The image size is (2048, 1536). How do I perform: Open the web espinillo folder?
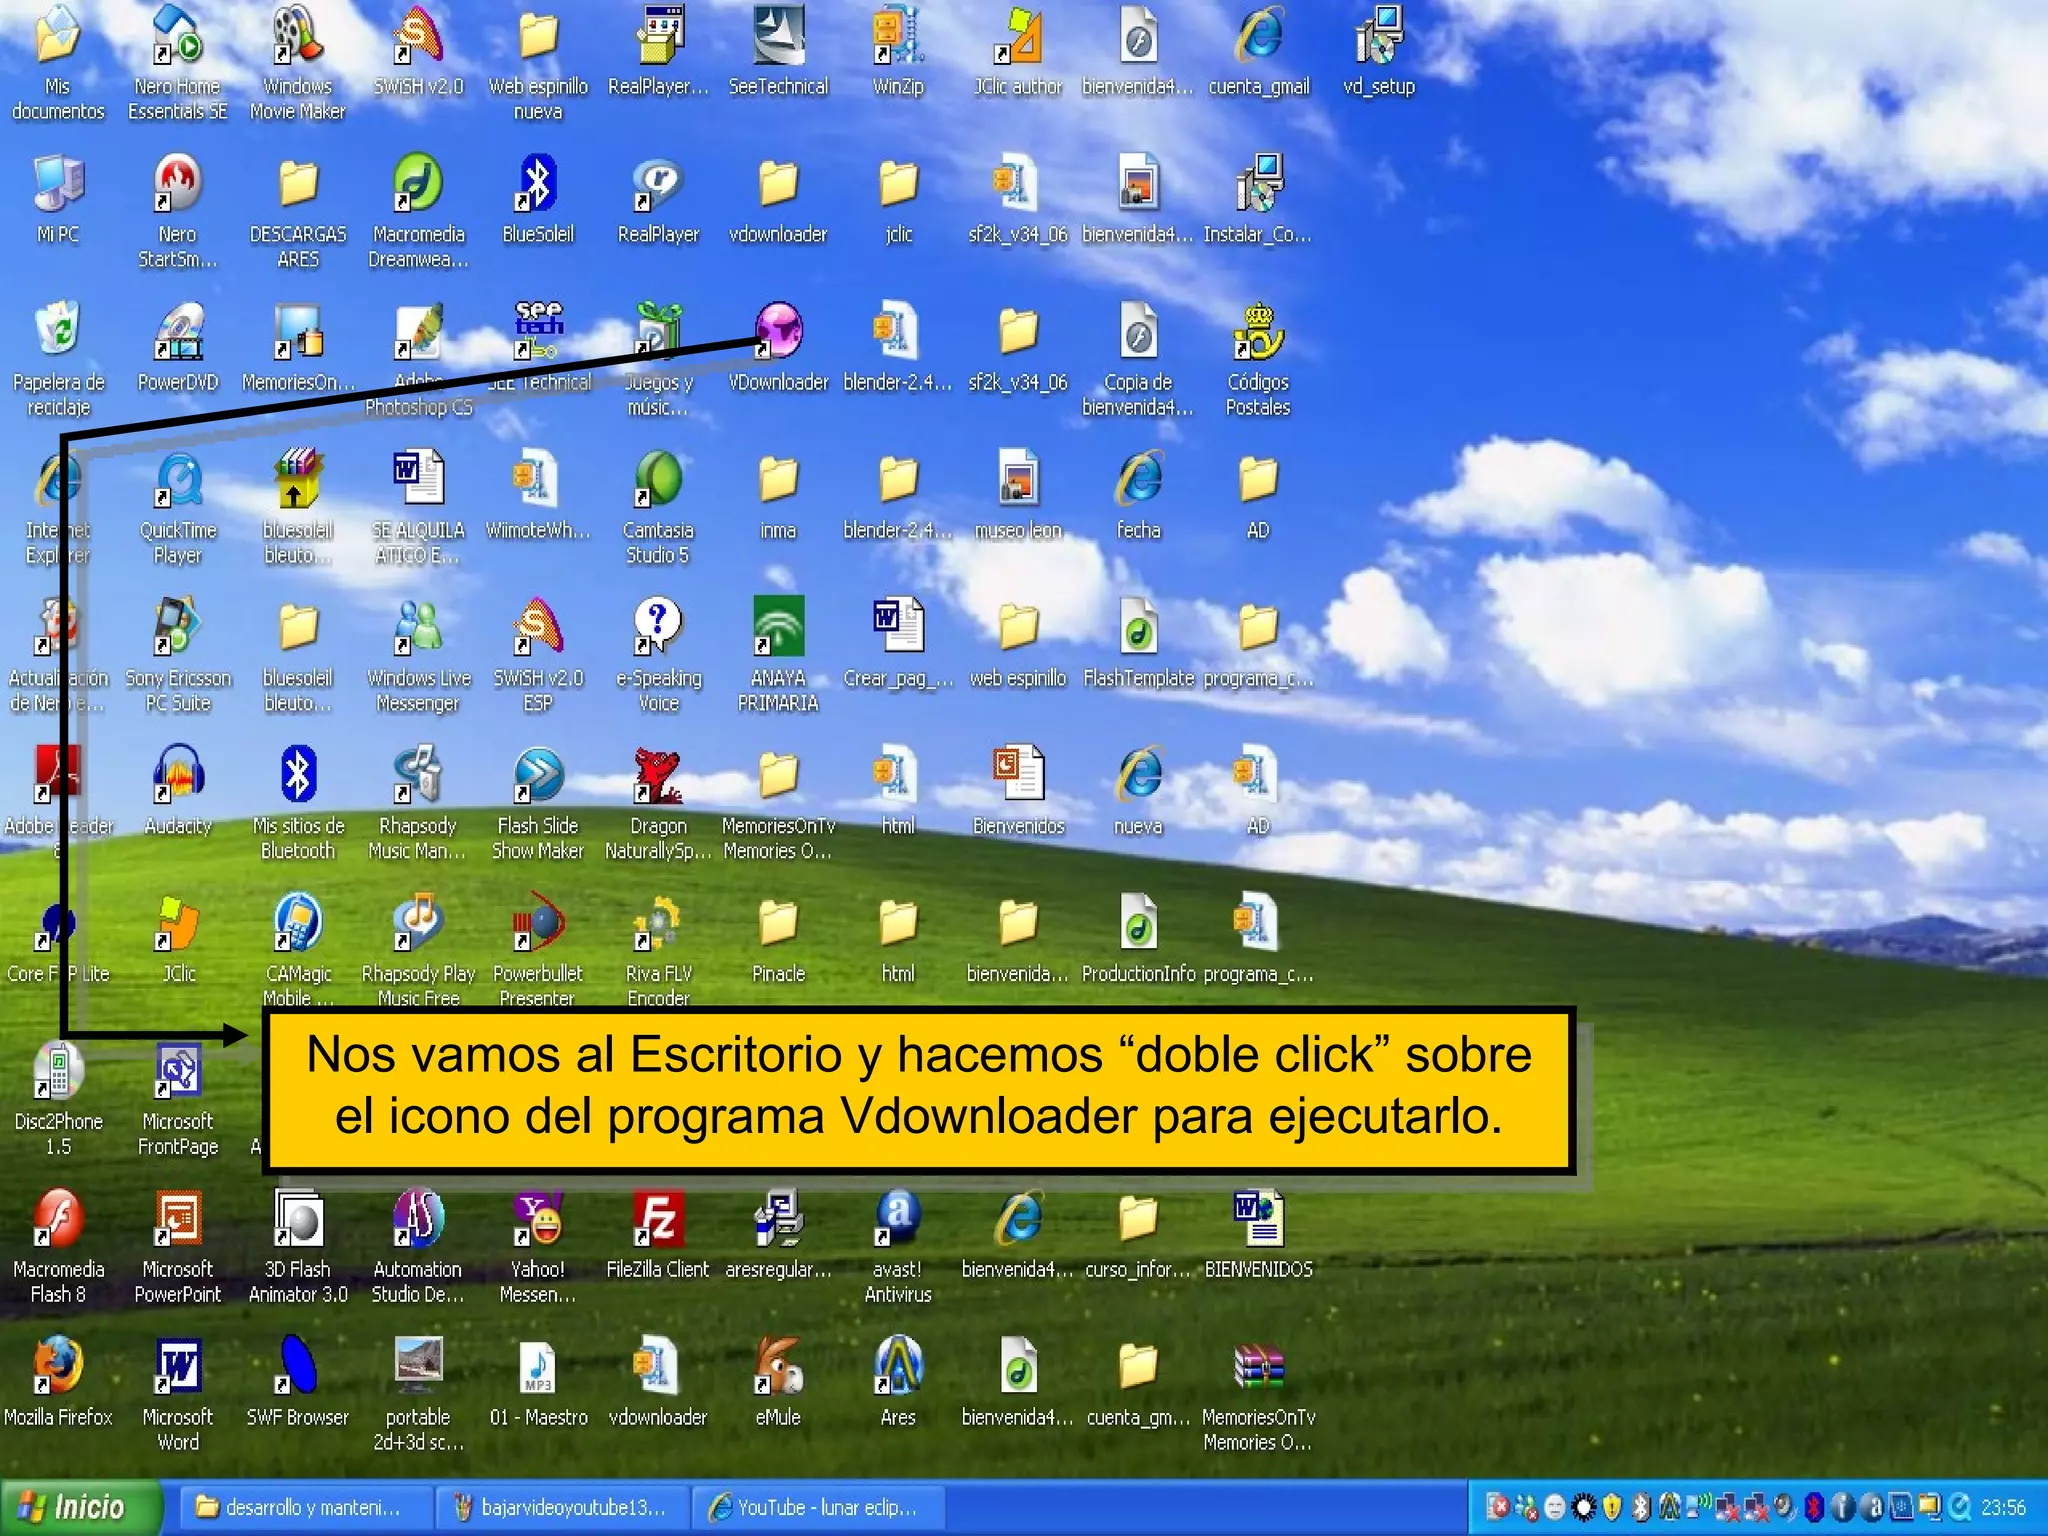coord(1018,626)
